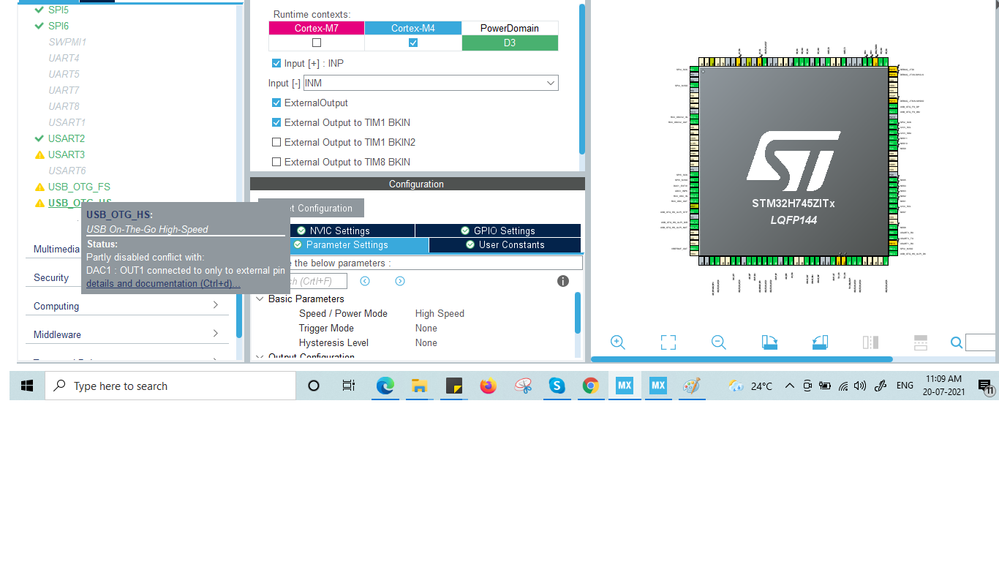Select USB_OTG_FS peripheral
999x562 pixels.
[x=79, y=187]
